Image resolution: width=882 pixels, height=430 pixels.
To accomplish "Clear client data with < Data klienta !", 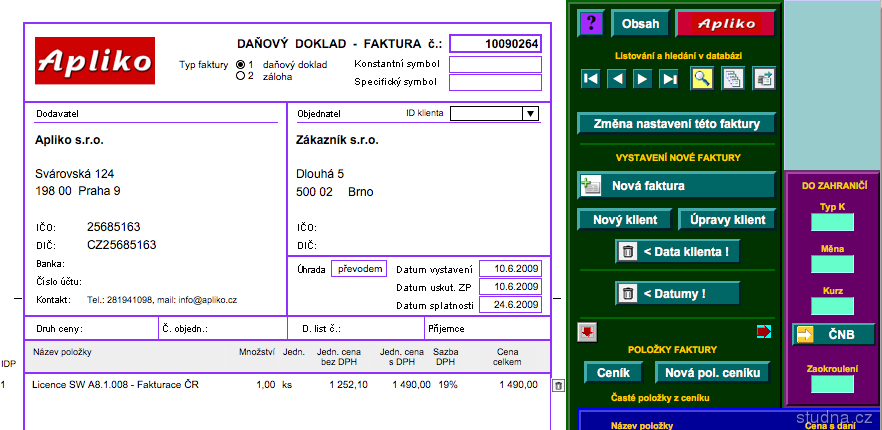I will click(x=677, y=252).
